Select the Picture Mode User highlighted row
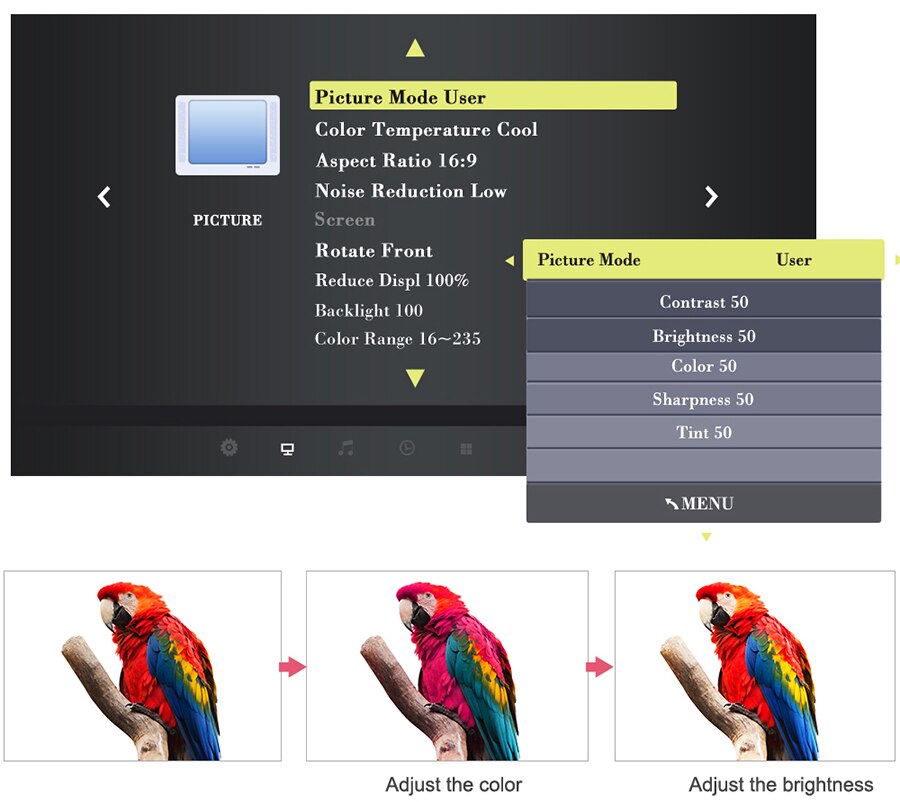 click(x=493, y=95)
